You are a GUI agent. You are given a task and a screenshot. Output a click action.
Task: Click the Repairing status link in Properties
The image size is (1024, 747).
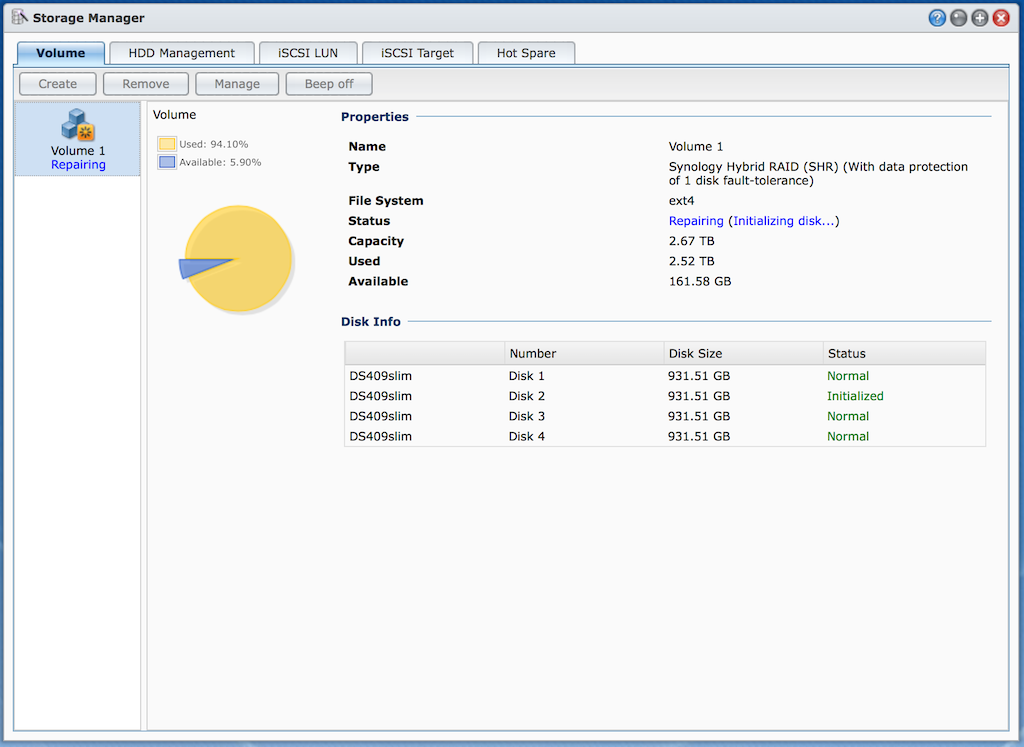click(x=696, y=221)
